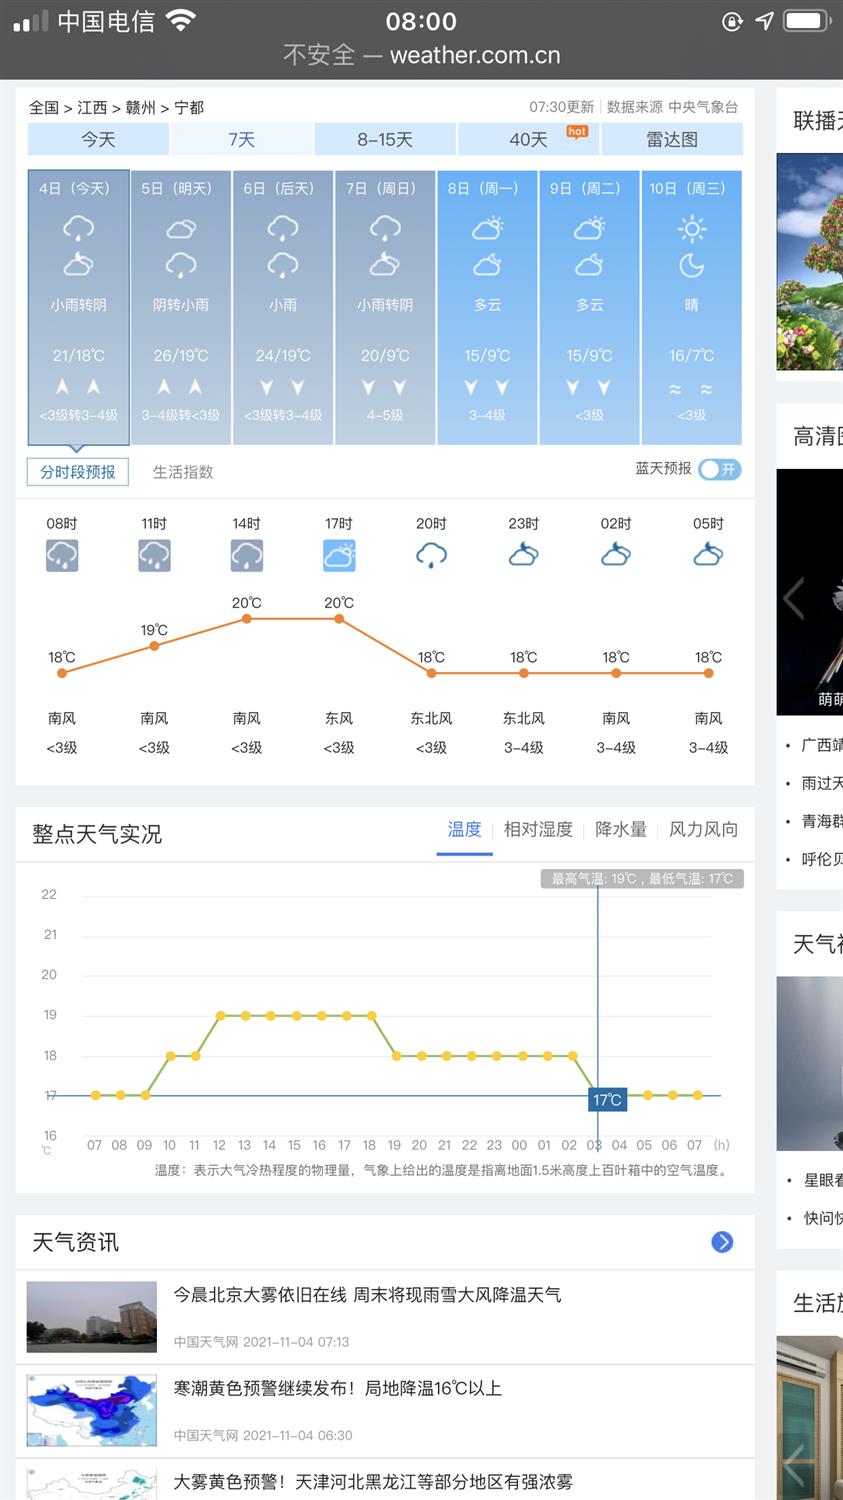Switch to the 7天 forecast tab
The image size is (843, 1500).
pos(241,139)
